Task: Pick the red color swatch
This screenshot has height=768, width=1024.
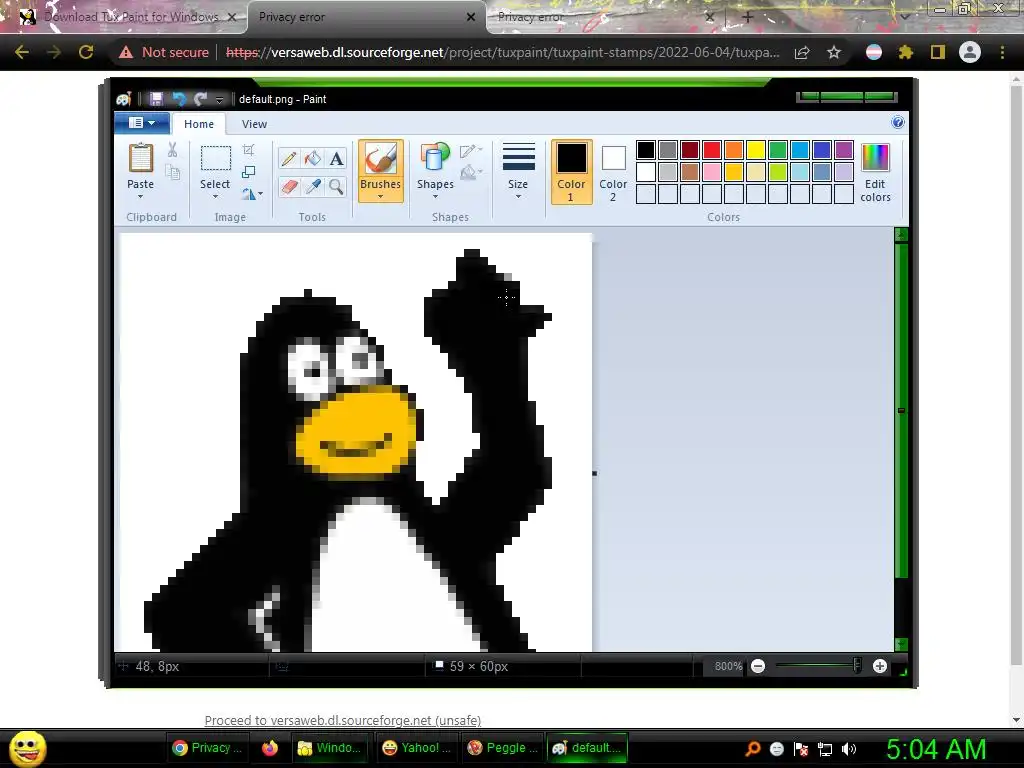Action: 712,150
